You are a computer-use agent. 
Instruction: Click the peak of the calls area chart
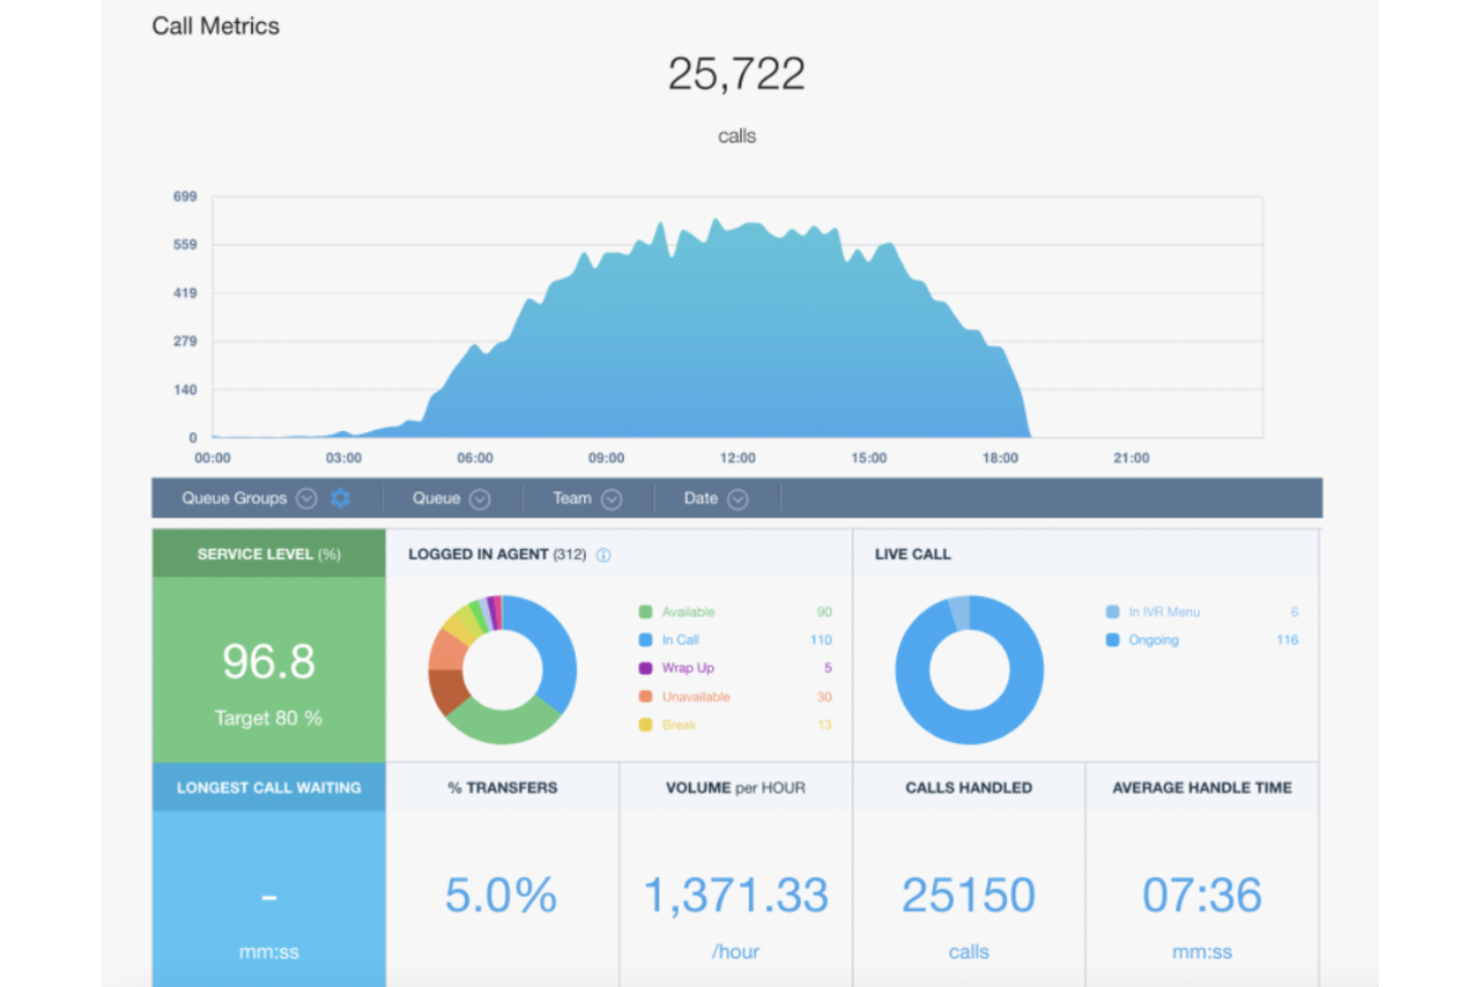pyautogui.click(x=716, y=220)
